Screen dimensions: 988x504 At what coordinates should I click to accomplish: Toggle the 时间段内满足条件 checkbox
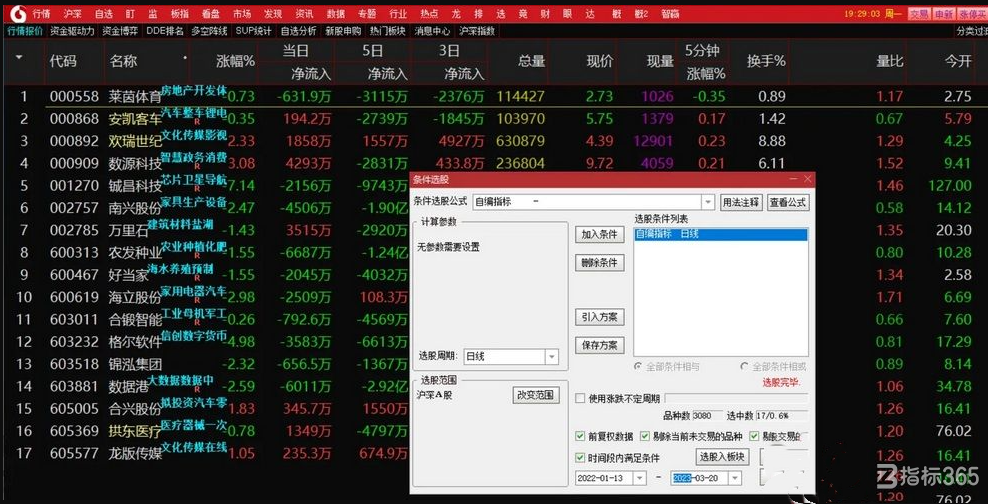[x=580, y=458]
